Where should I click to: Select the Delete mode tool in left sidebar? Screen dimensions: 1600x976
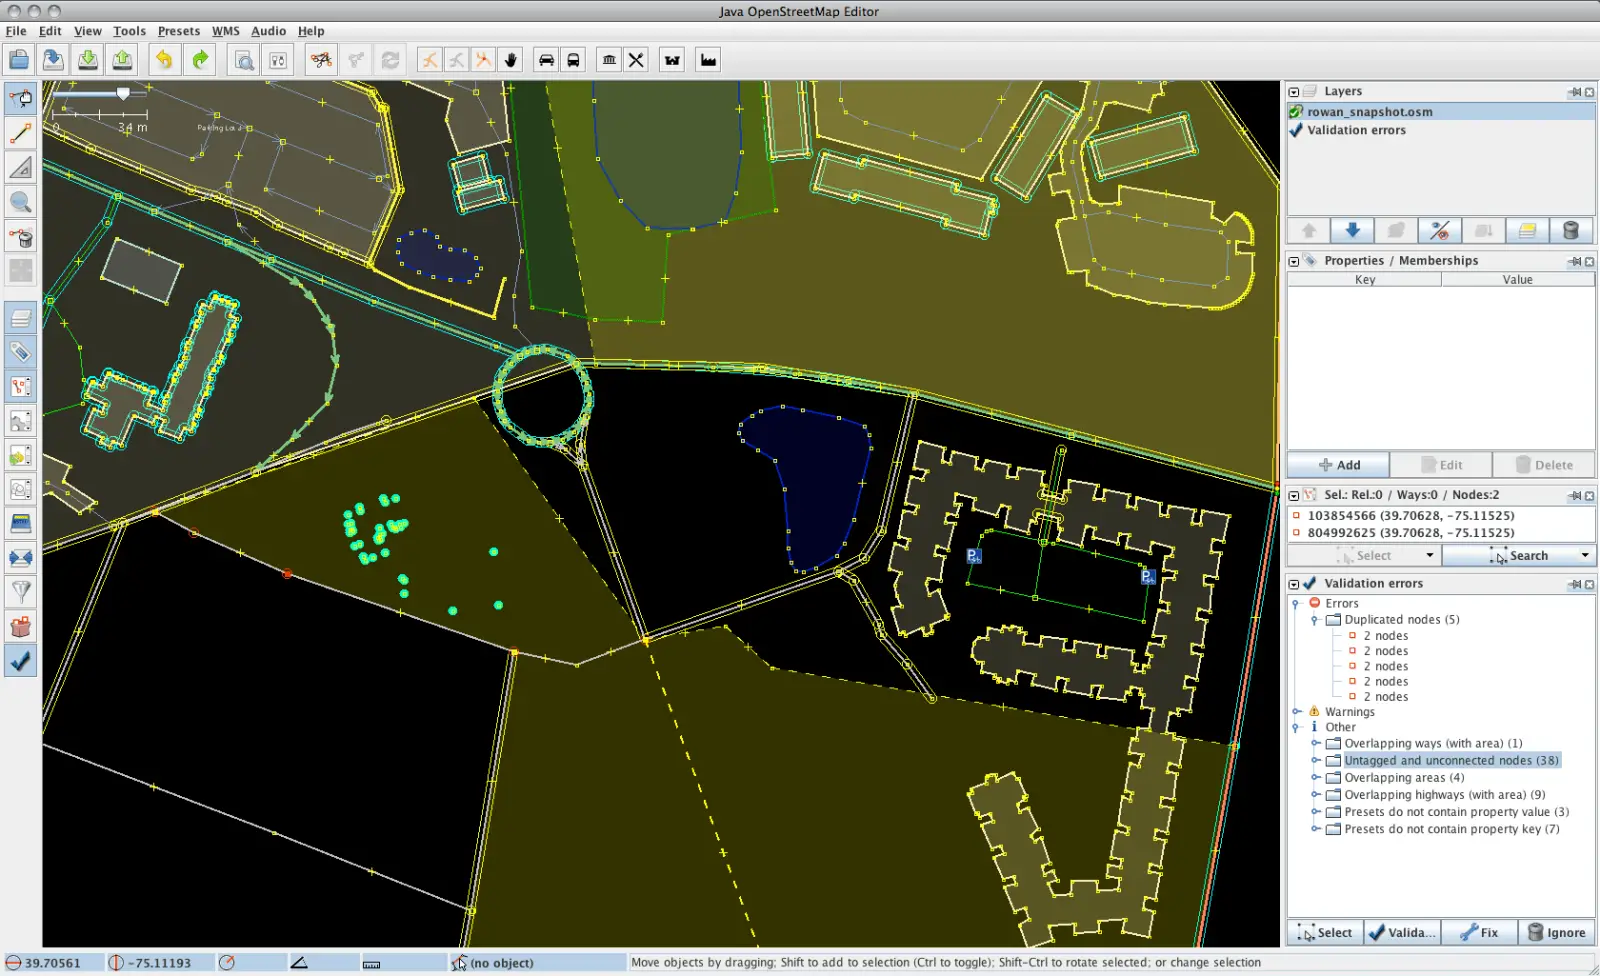pyautogui.click(x=21, y=237)
